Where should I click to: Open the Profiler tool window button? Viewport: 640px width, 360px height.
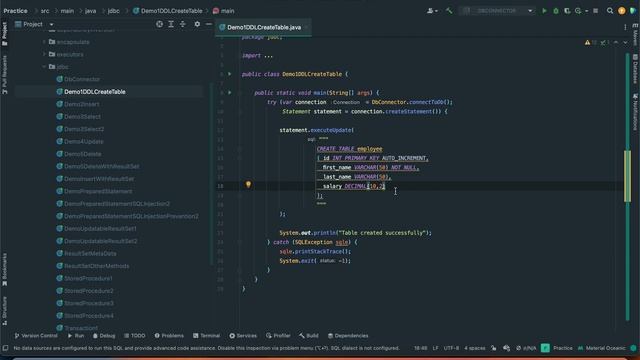(x=278, y=336)
